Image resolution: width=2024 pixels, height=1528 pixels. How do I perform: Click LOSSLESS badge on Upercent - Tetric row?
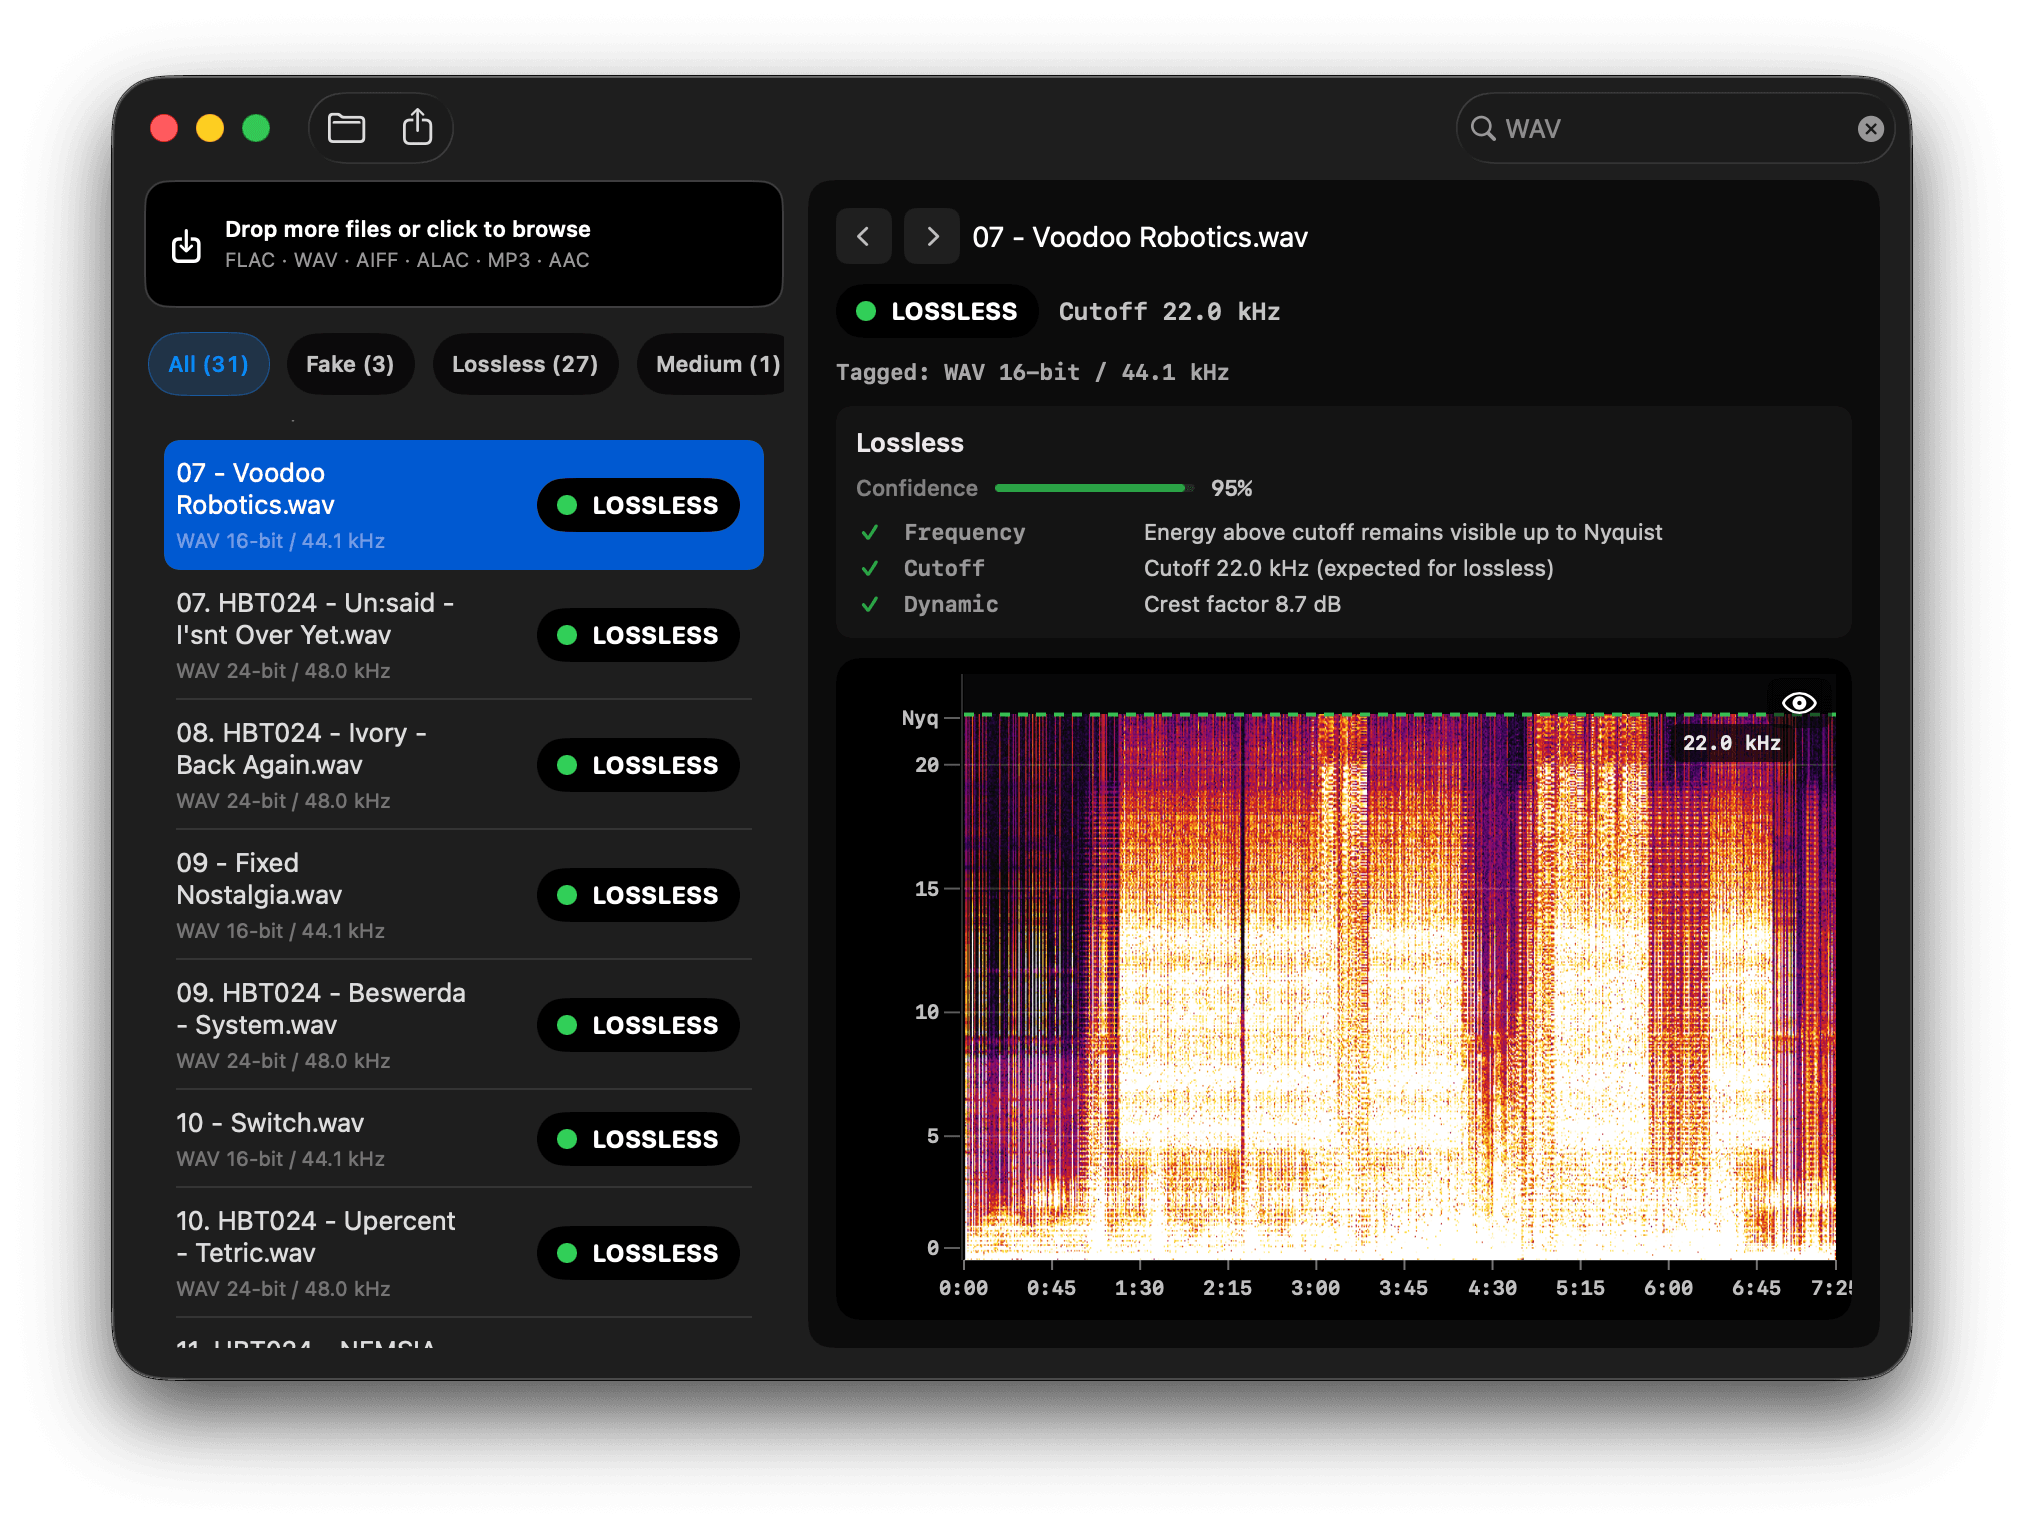pos(638,1253)
